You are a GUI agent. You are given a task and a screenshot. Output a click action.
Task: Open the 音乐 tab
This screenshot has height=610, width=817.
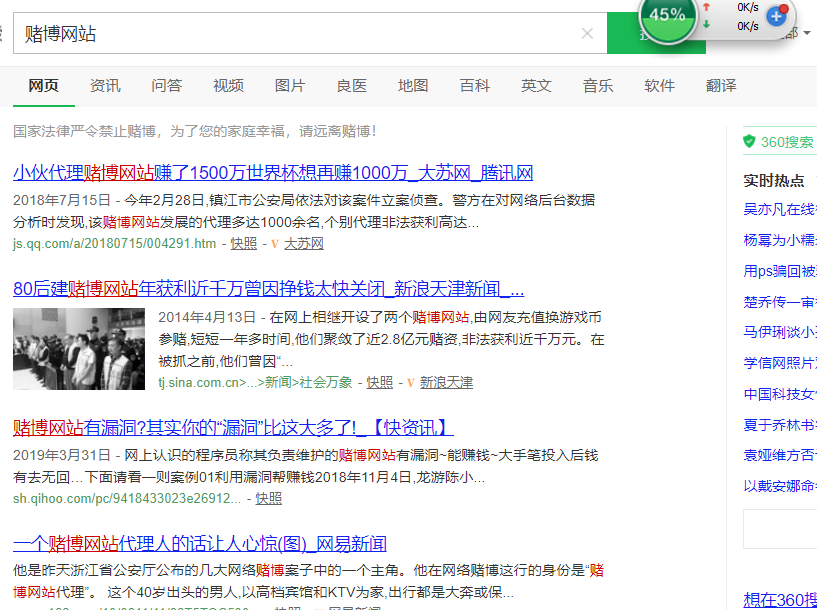pos(598,85)
